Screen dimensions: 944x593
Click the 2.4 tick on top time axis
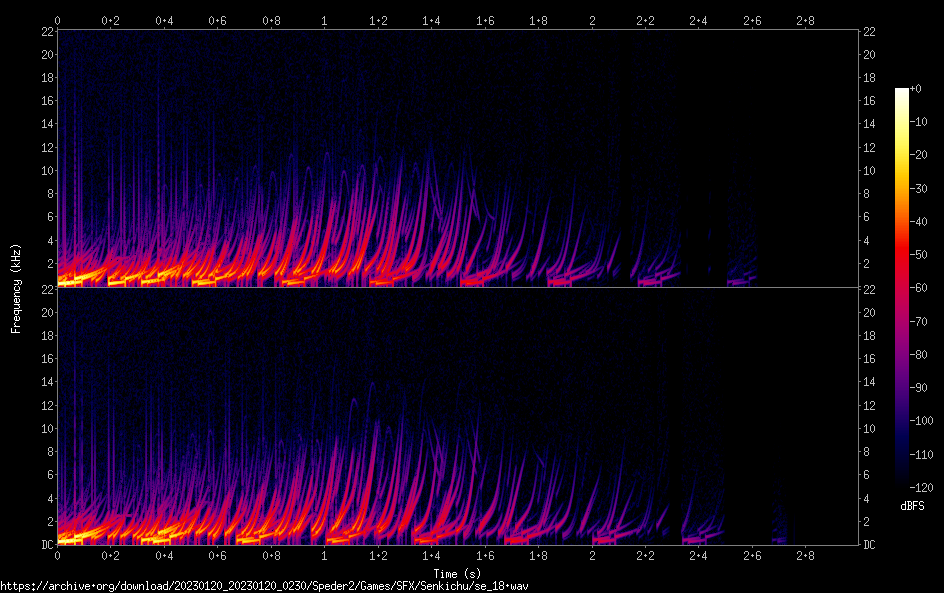pyautogui.click(x=698, y=20)
